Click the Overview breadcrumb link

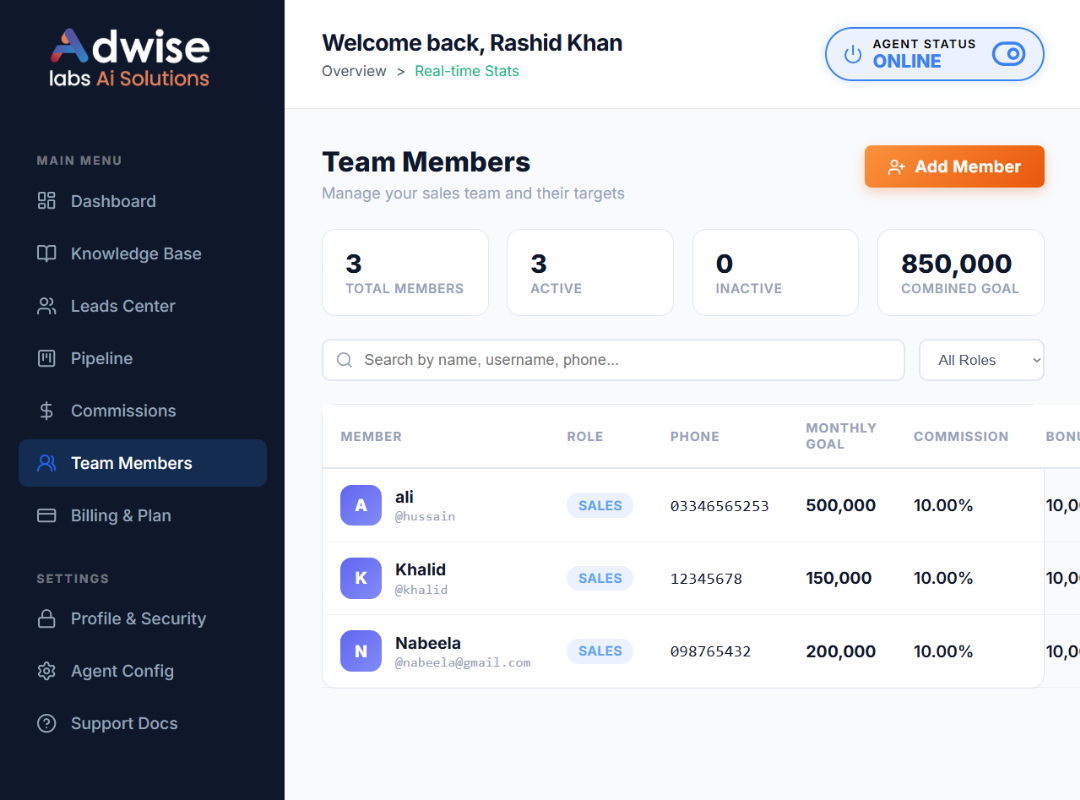[x=354, y=71]
